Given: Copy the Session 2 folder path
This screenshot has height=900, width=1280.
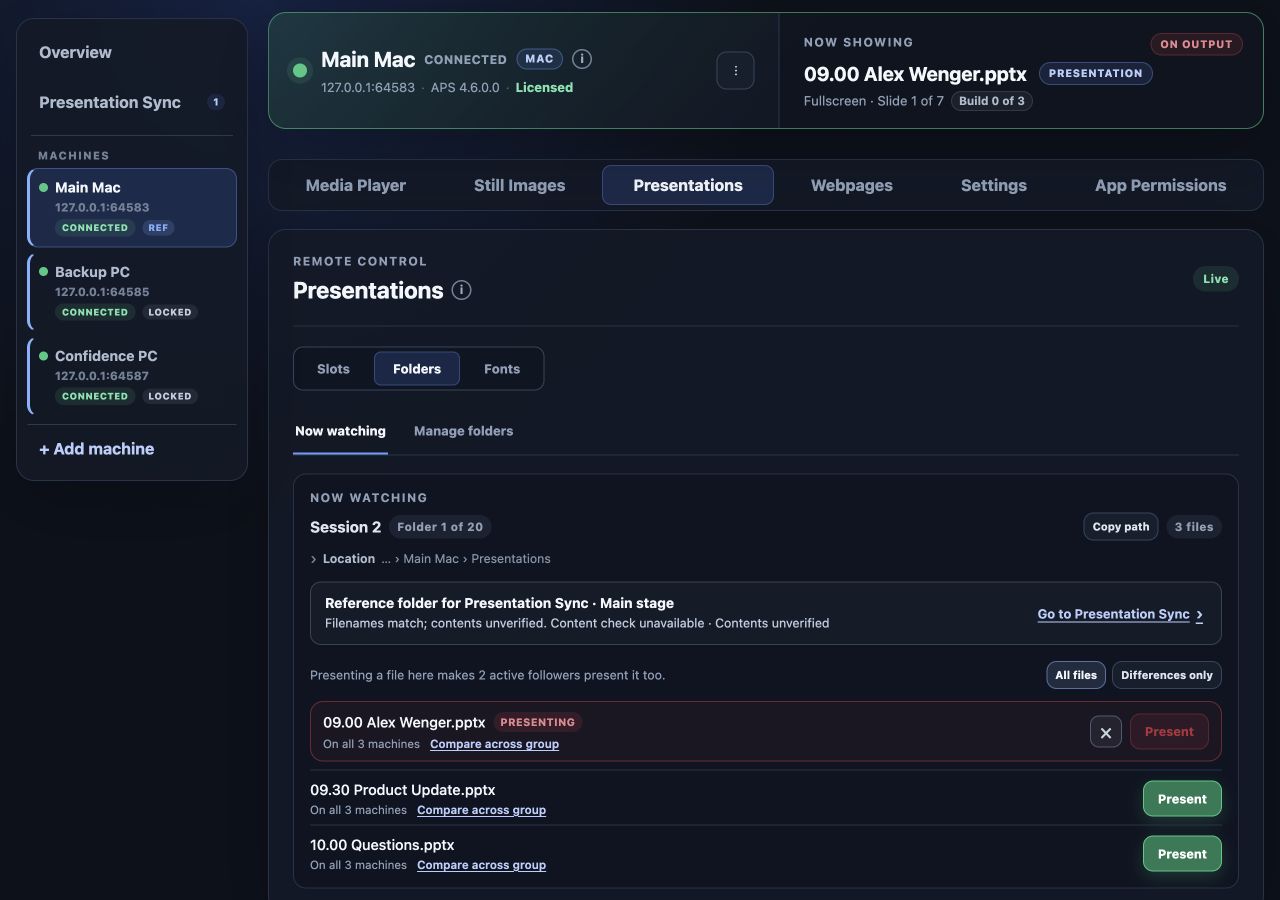Looking at the screenshot, I should pyautogui.click(x=1121, y=527).
